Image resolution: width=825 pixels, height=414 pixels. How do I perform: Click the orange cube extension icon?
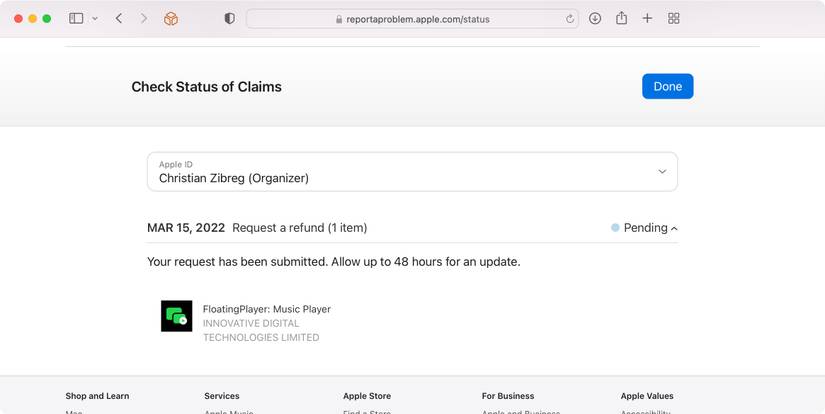[x=171, y=19]
